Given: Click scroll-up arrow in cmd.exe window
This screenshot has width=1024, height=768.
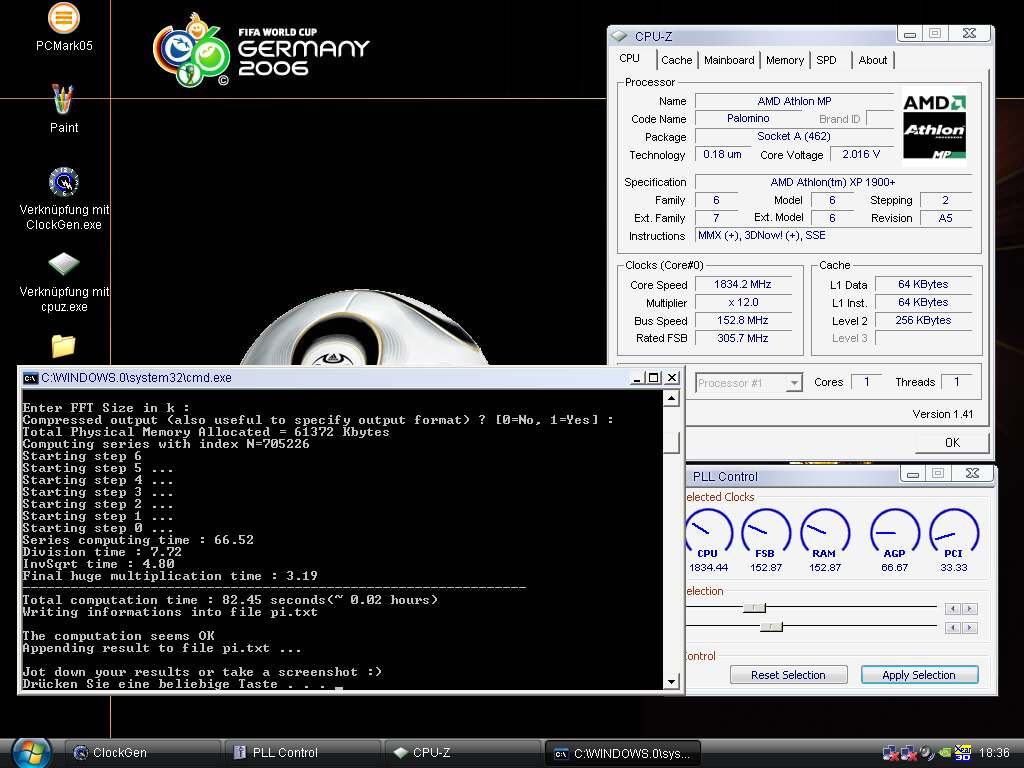Looking at the screenshot, I should (671, 398).
